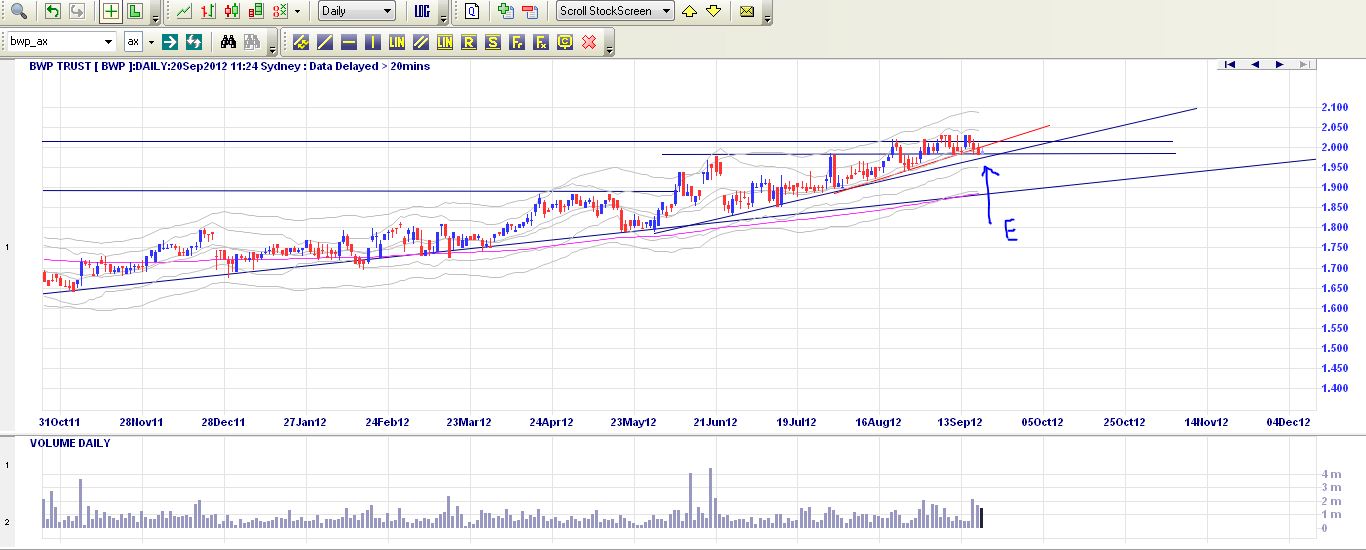Select the bar chart style icon

click(x=209, y=12)
